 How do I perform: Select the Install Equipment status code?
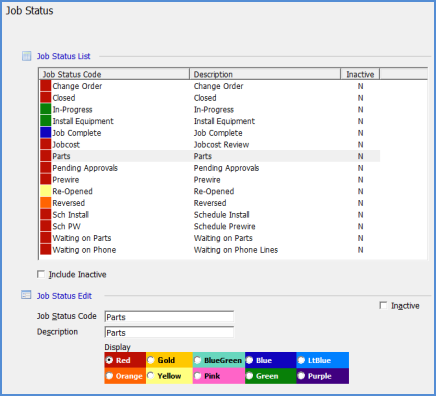(83, 121)
